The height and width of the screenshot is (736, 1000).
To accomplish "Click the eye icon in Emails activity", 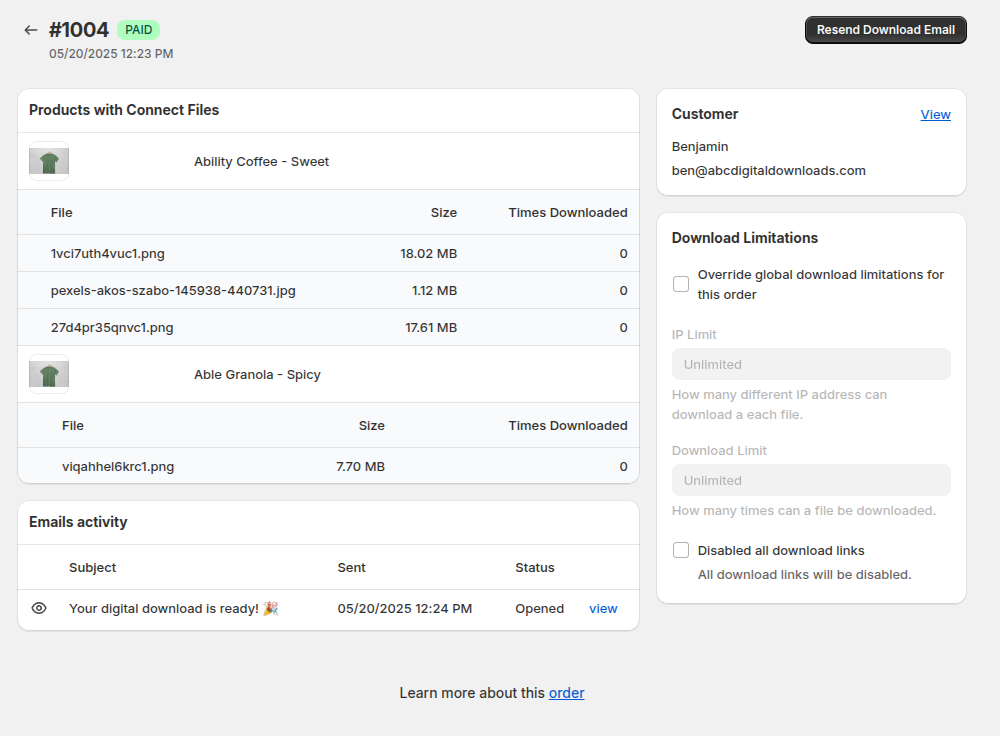I will (x=39, y=608).
